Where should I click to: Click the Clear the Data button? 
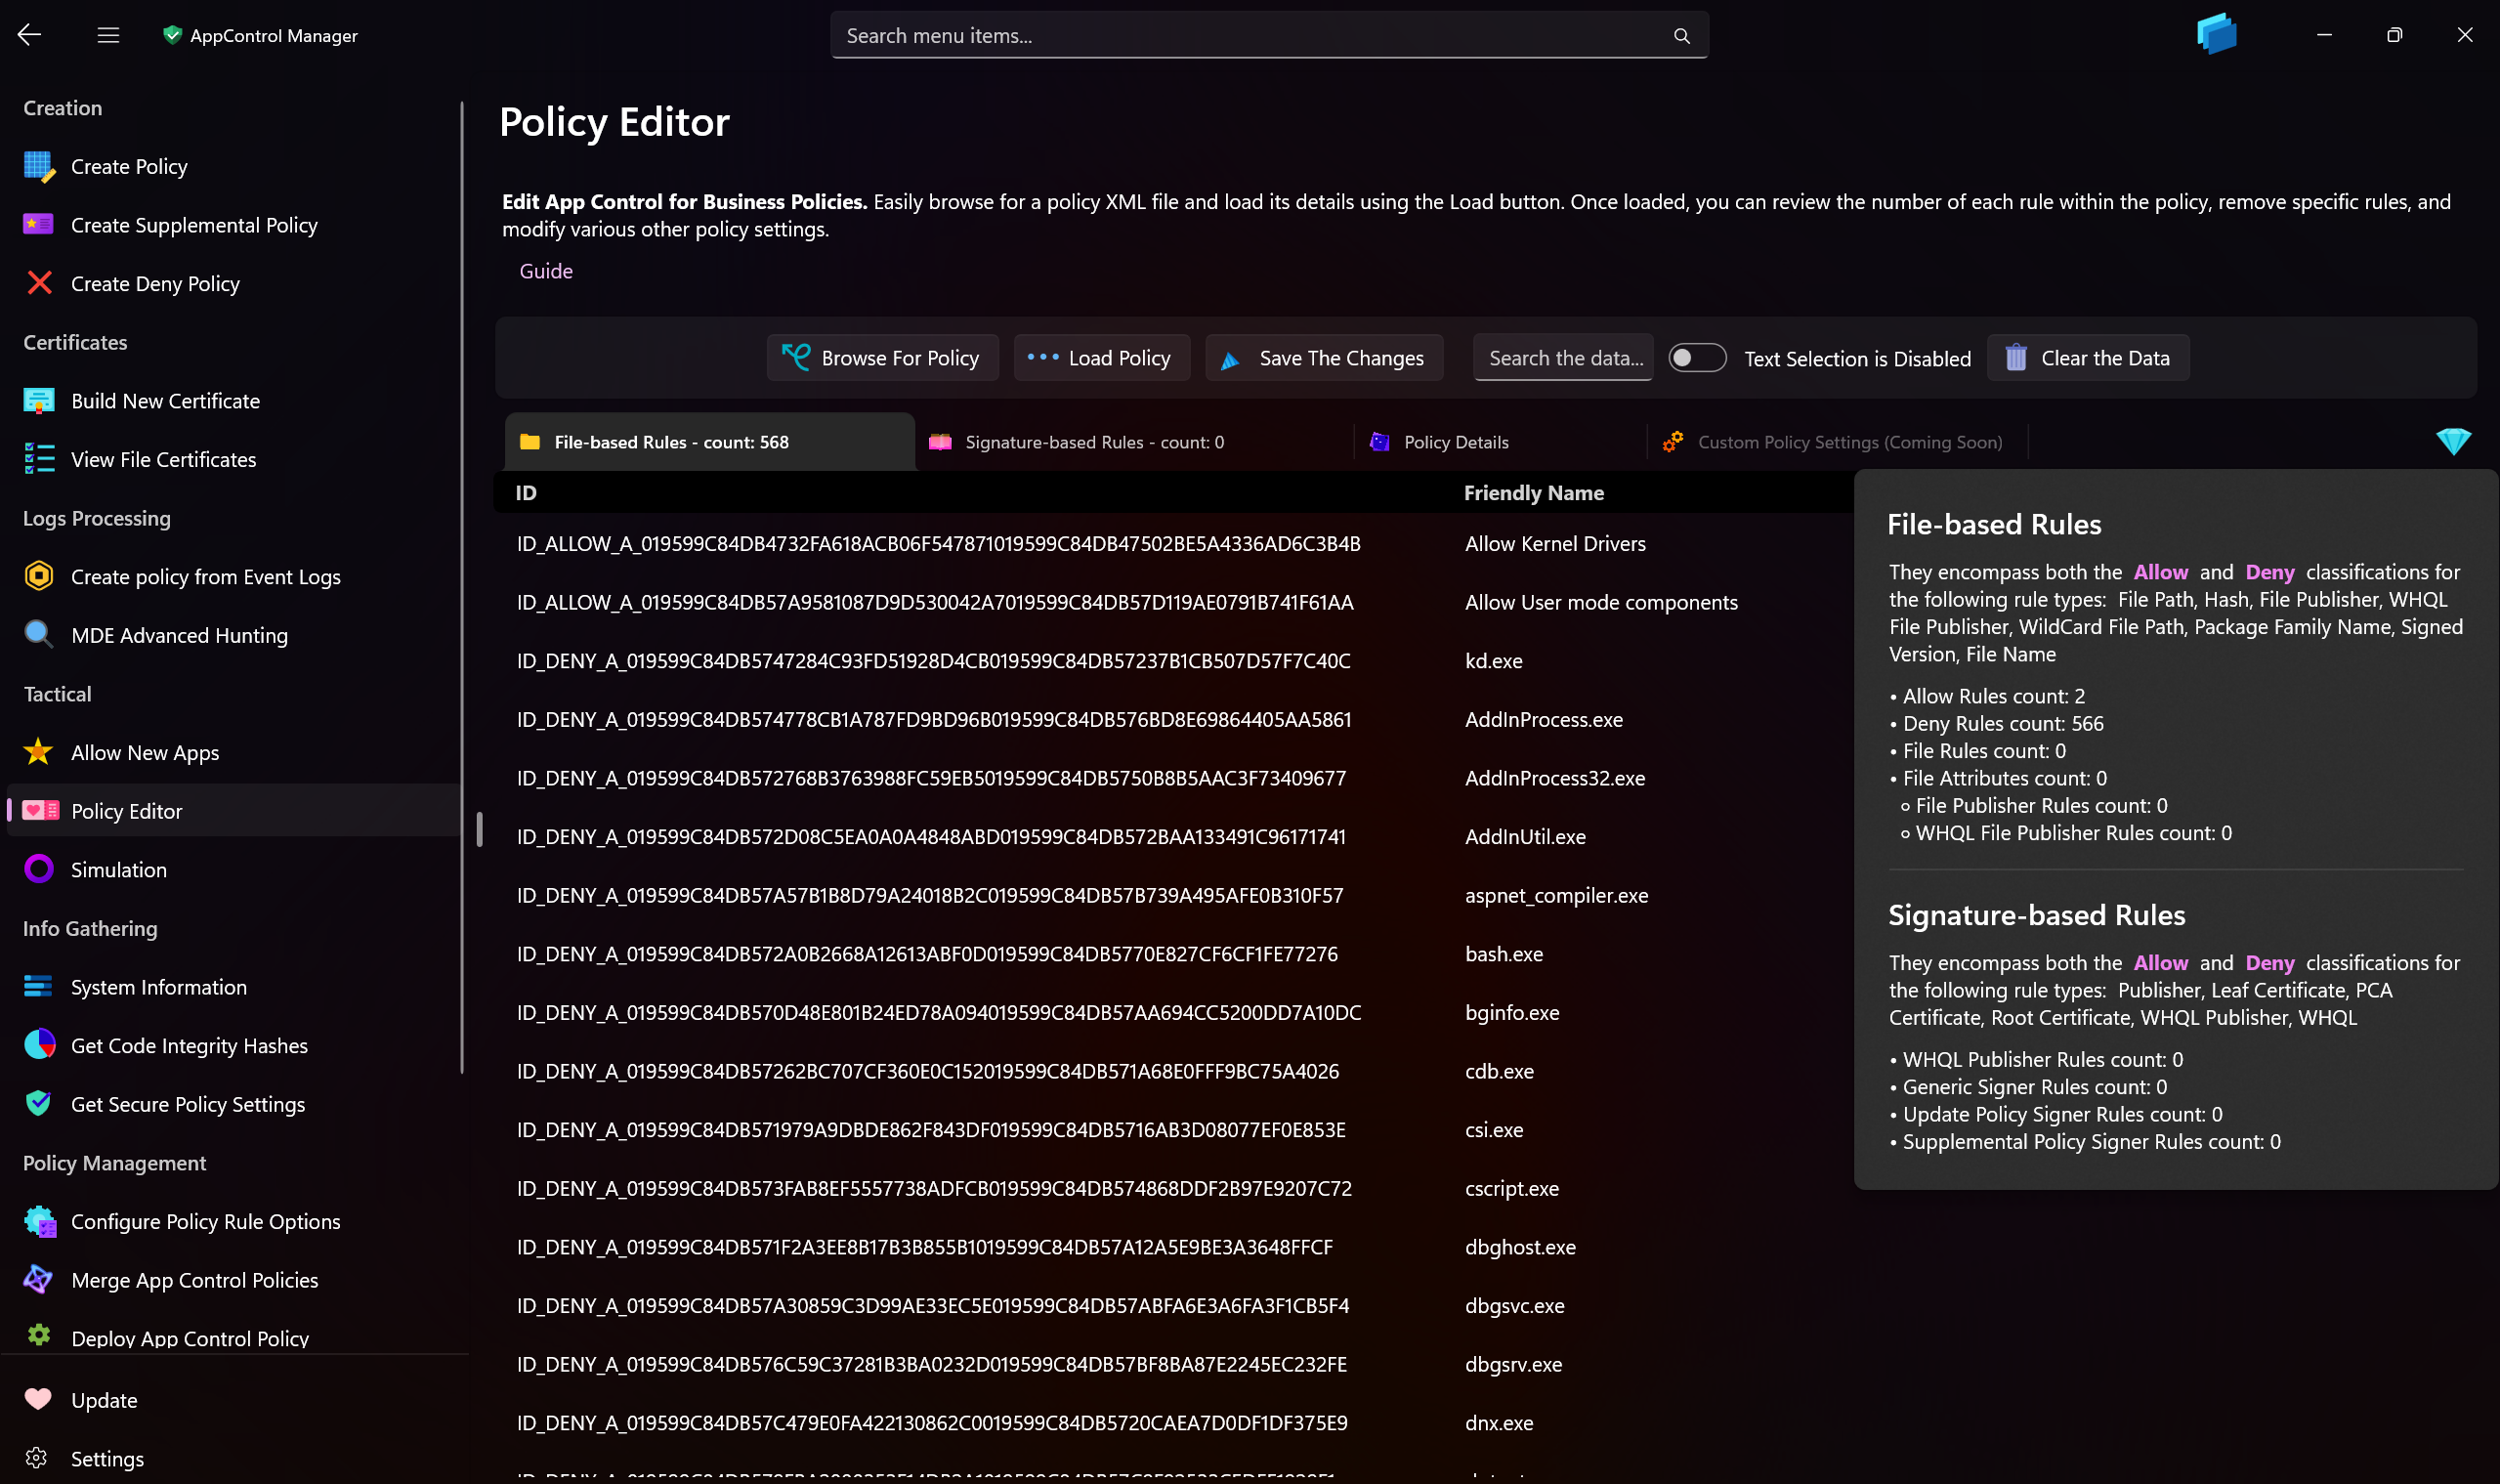pos(2088,358)
